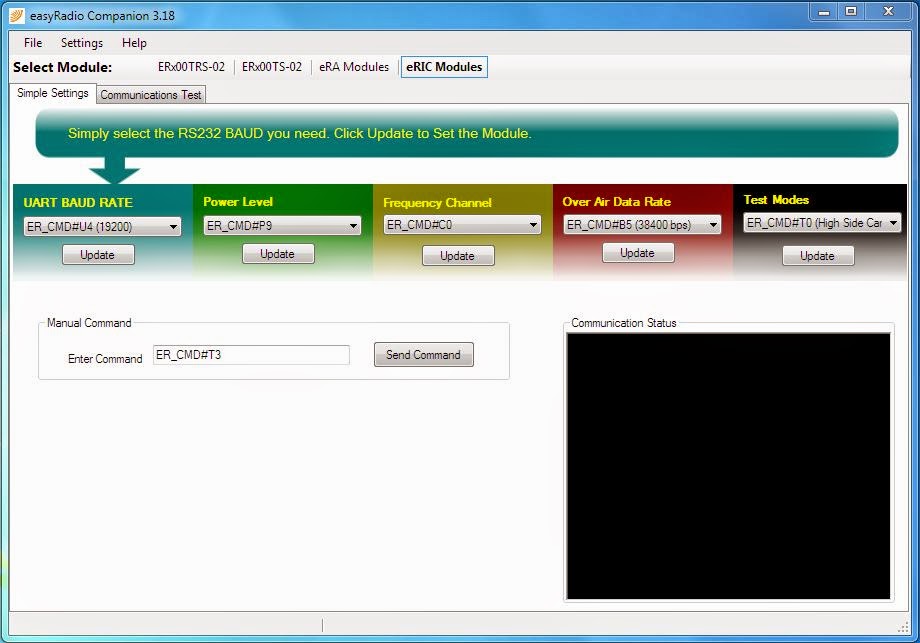920x643 pixels.
Task: Switch to the Communications Test tab
Action: (151, 94)
